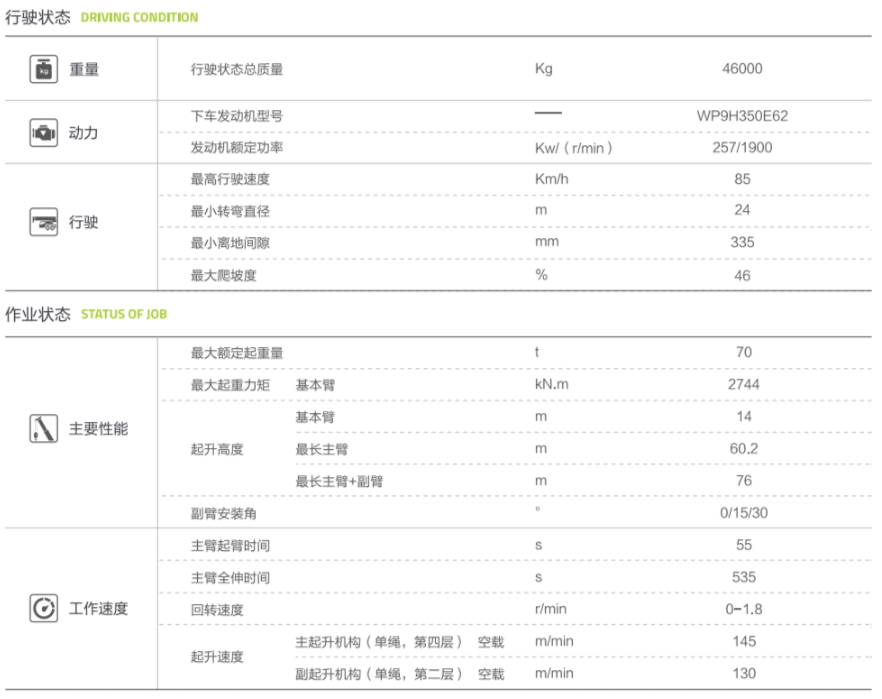Select the 主臂起臂时间 row label
Viewport: 882px width, 699px height.
pyautogui.click(x=230, y=545)
